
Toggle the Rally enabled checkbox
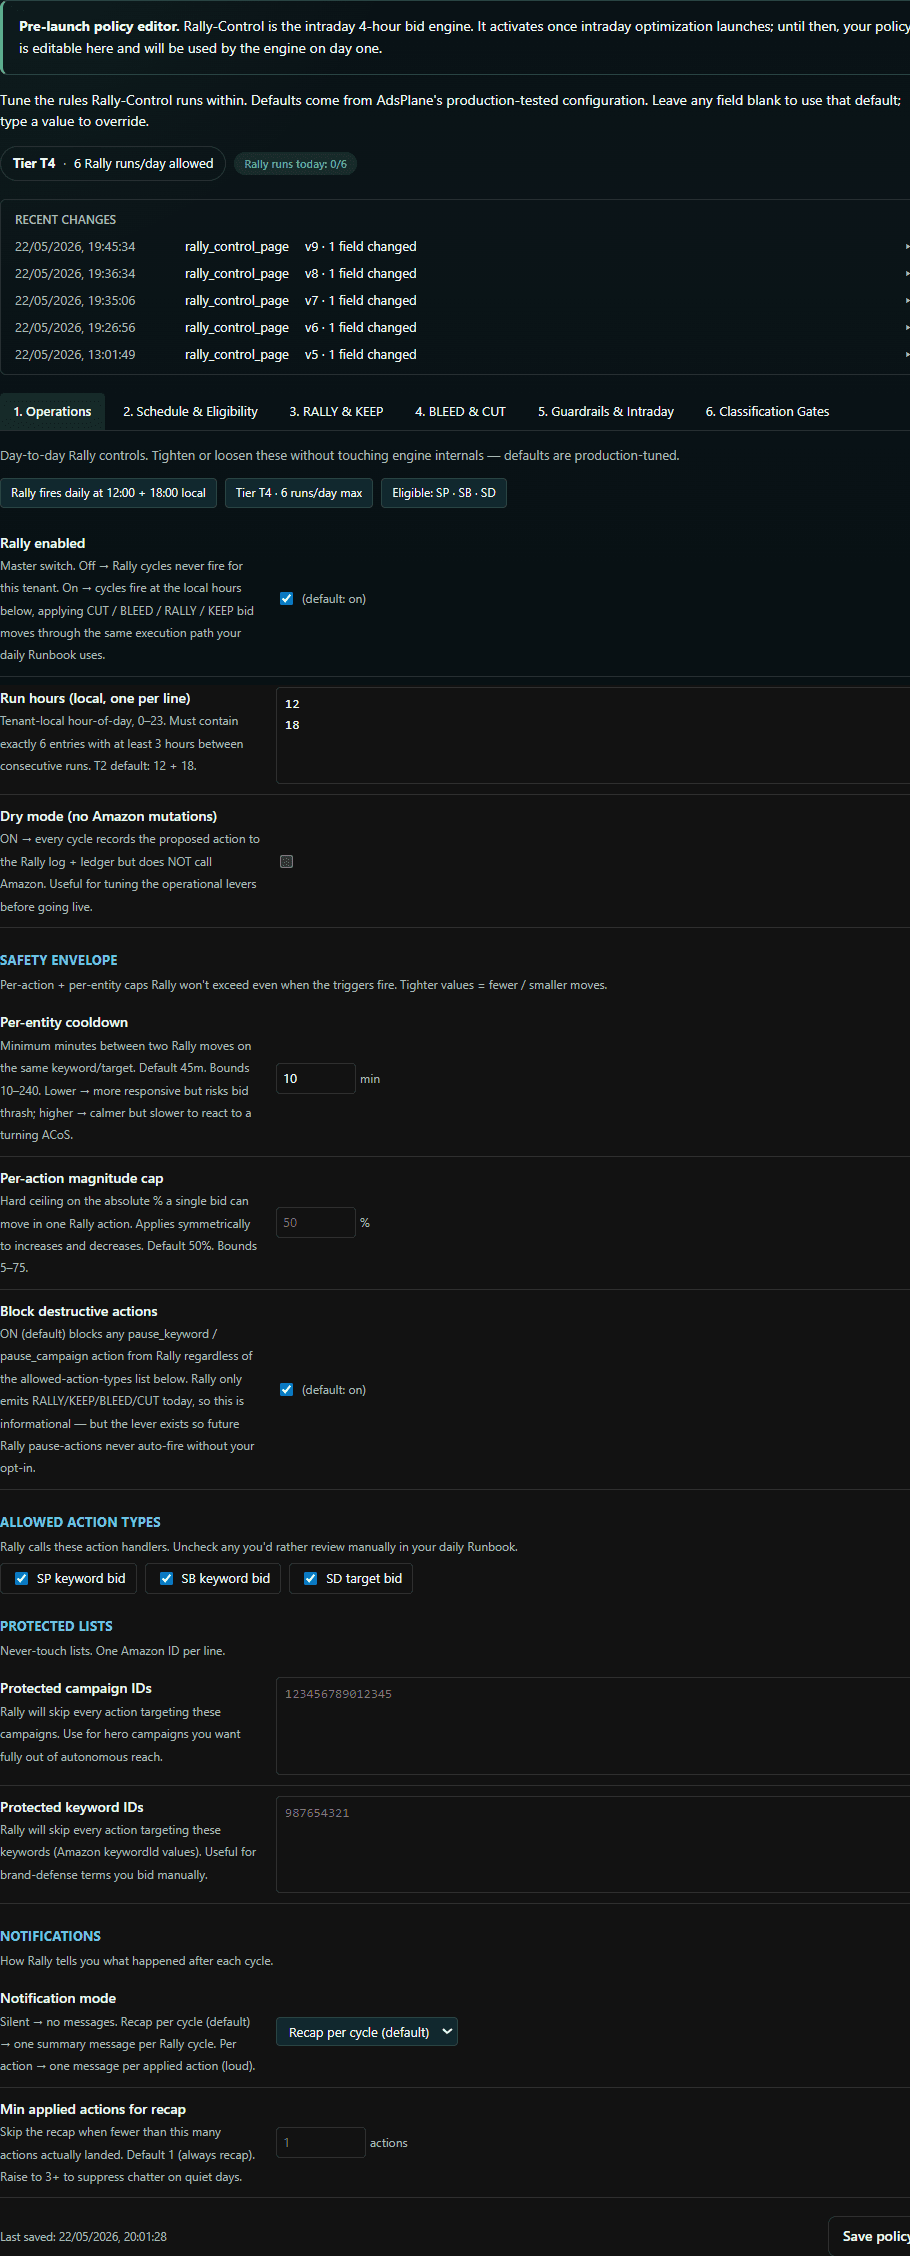pyautogui.click(x=286, y=599)
